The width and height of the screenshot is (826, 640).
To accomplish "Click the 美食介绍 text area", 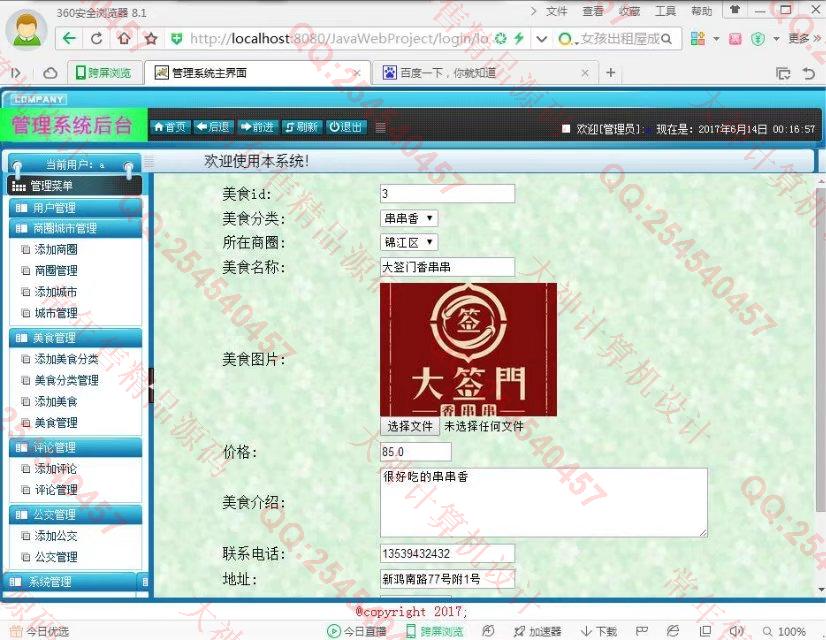I will pyautogui.click(x=544, y=503).
